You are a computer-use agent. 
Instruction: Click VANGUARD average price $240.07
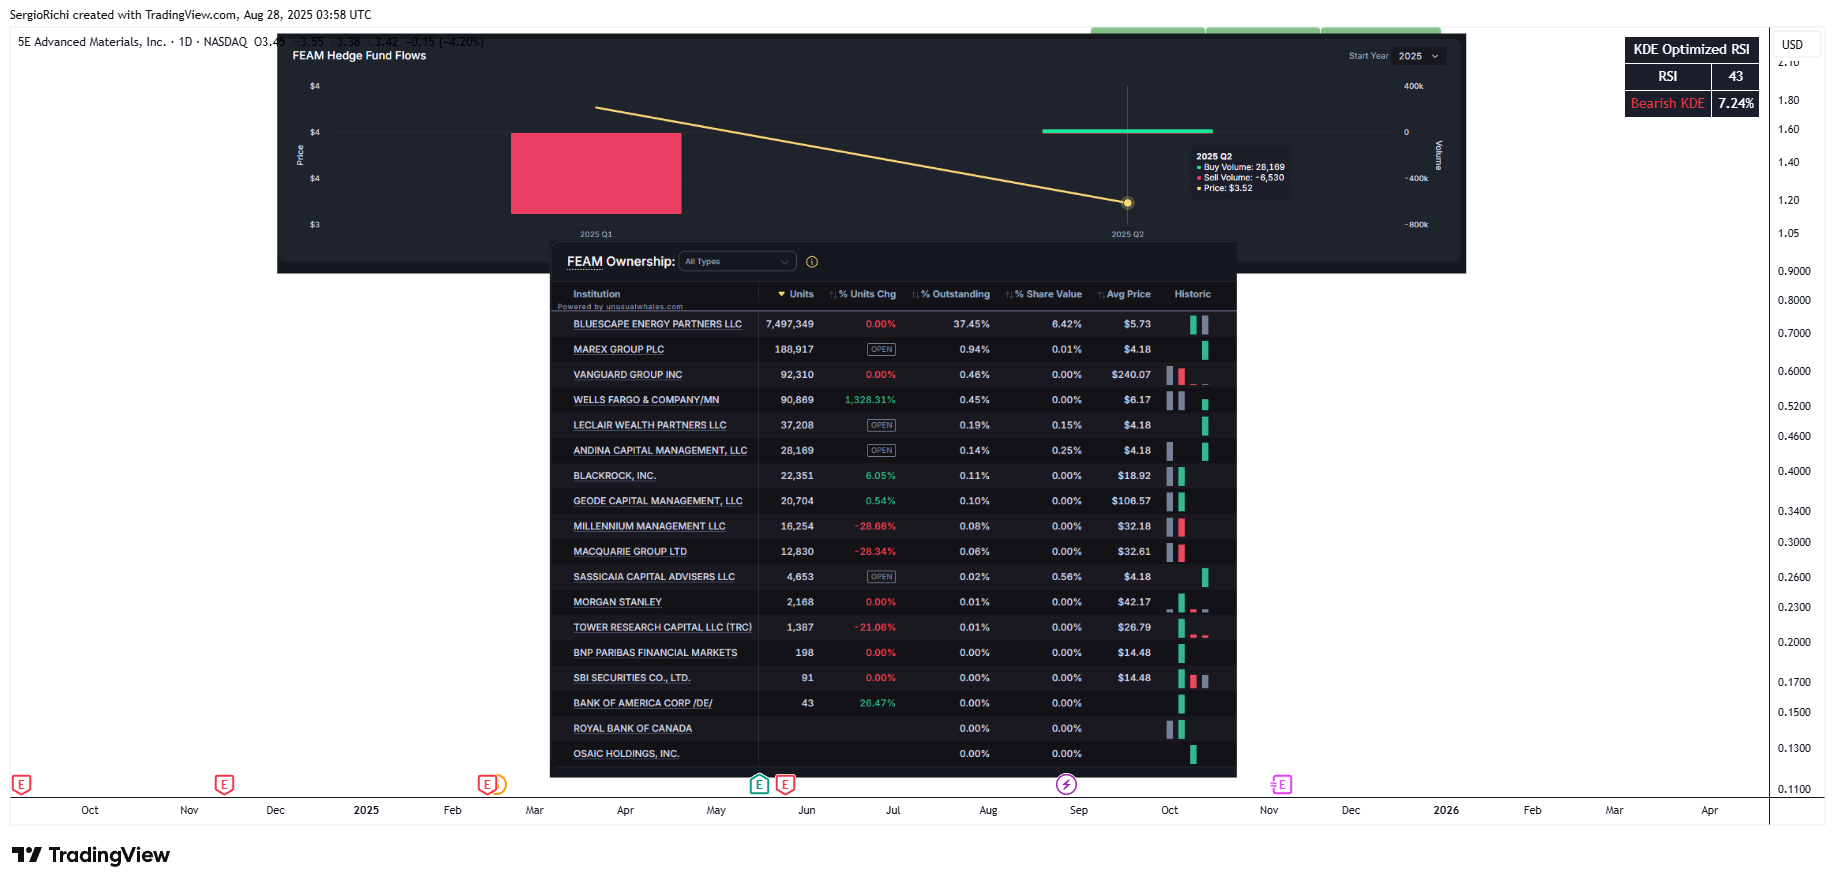(1131, 375)
